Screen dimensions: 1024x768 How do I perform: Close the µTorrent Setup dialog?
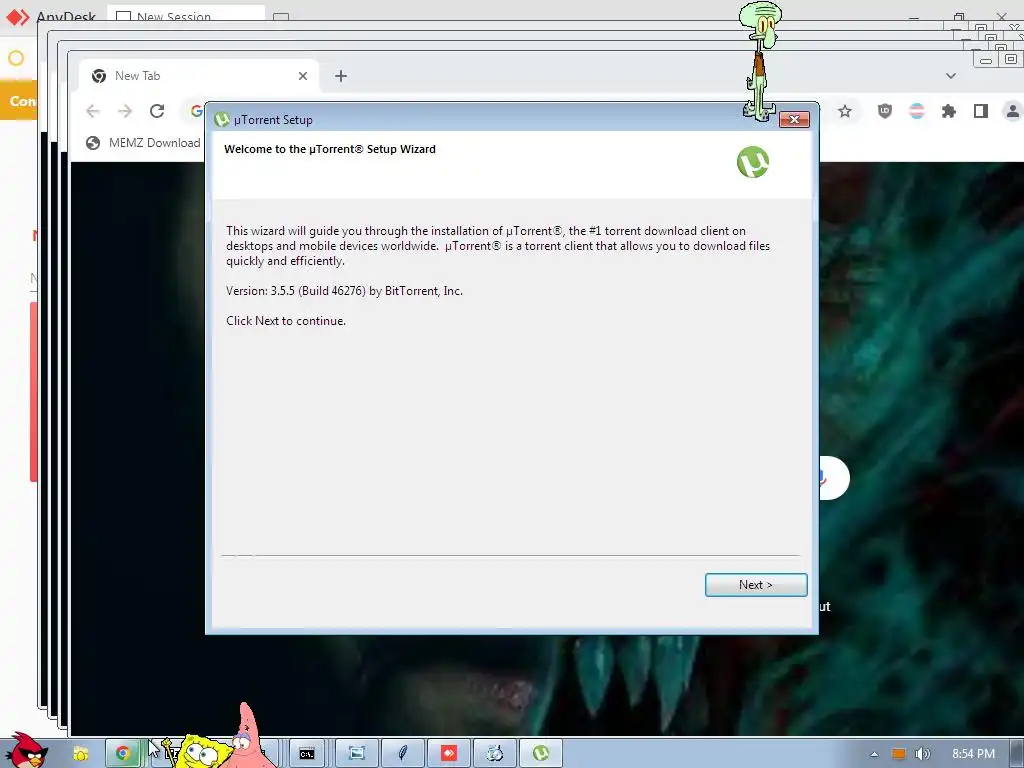coord(794,120)
